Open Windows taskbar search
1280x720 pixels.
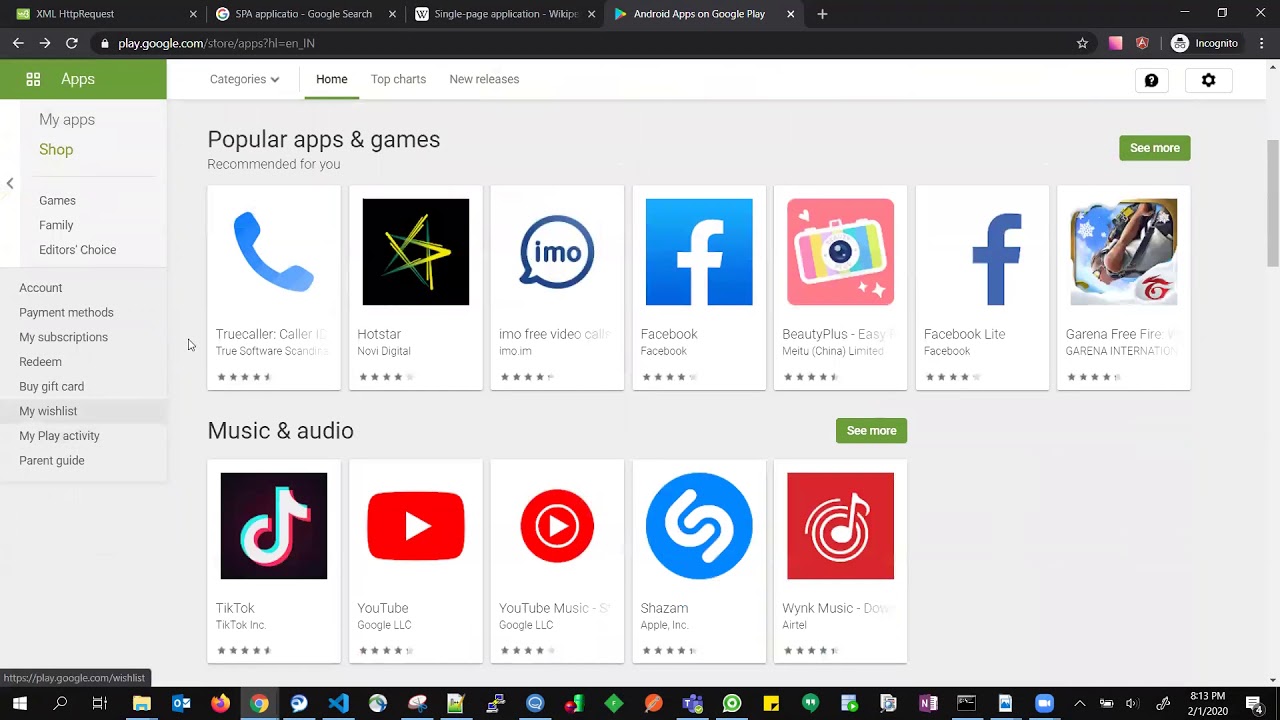60,704
